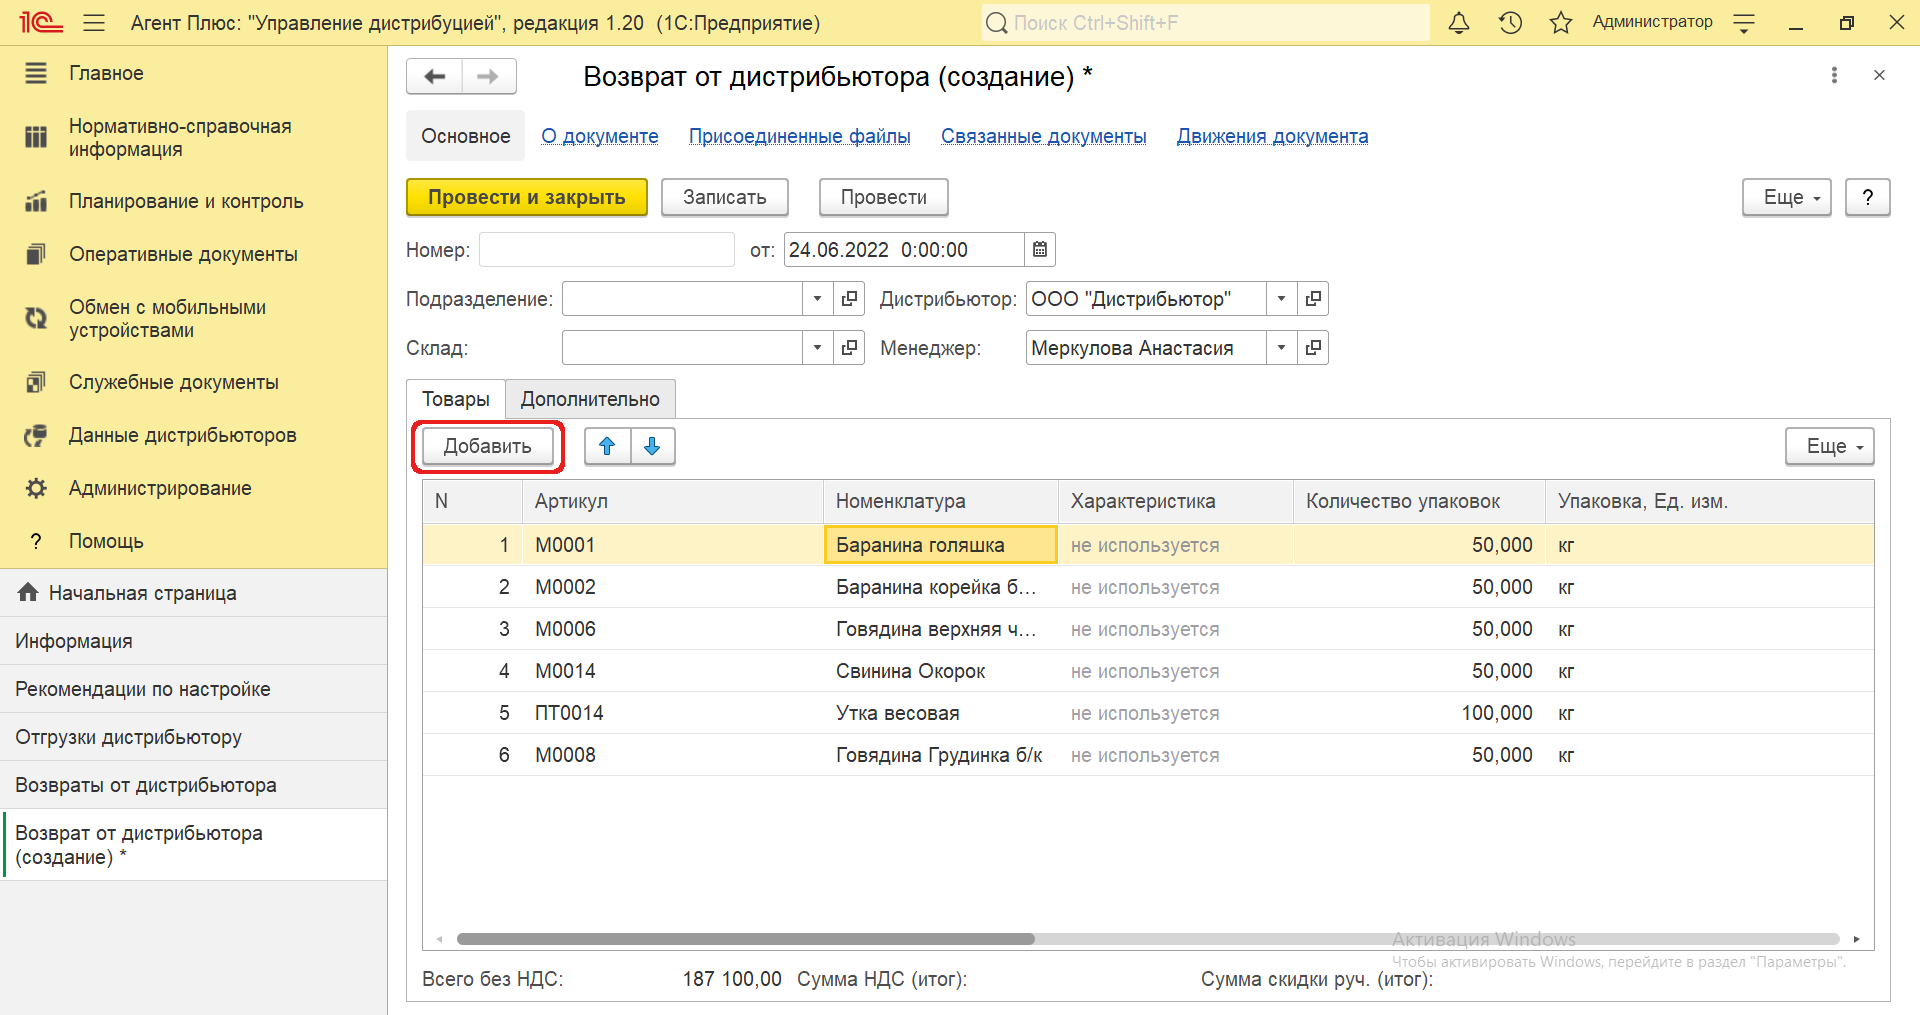1920x1015 pixels.
Task: Select row with артикул ПТ0014
Action: (1148, 713)
